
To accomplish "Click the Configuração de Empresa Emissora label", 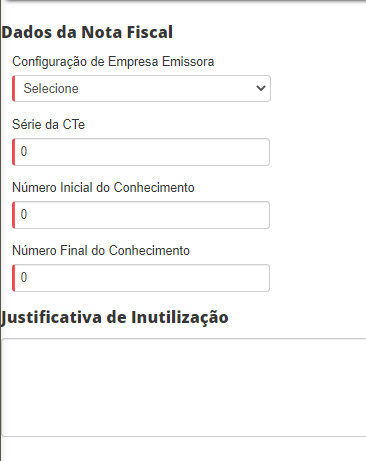I will click(x=113, y=62).
